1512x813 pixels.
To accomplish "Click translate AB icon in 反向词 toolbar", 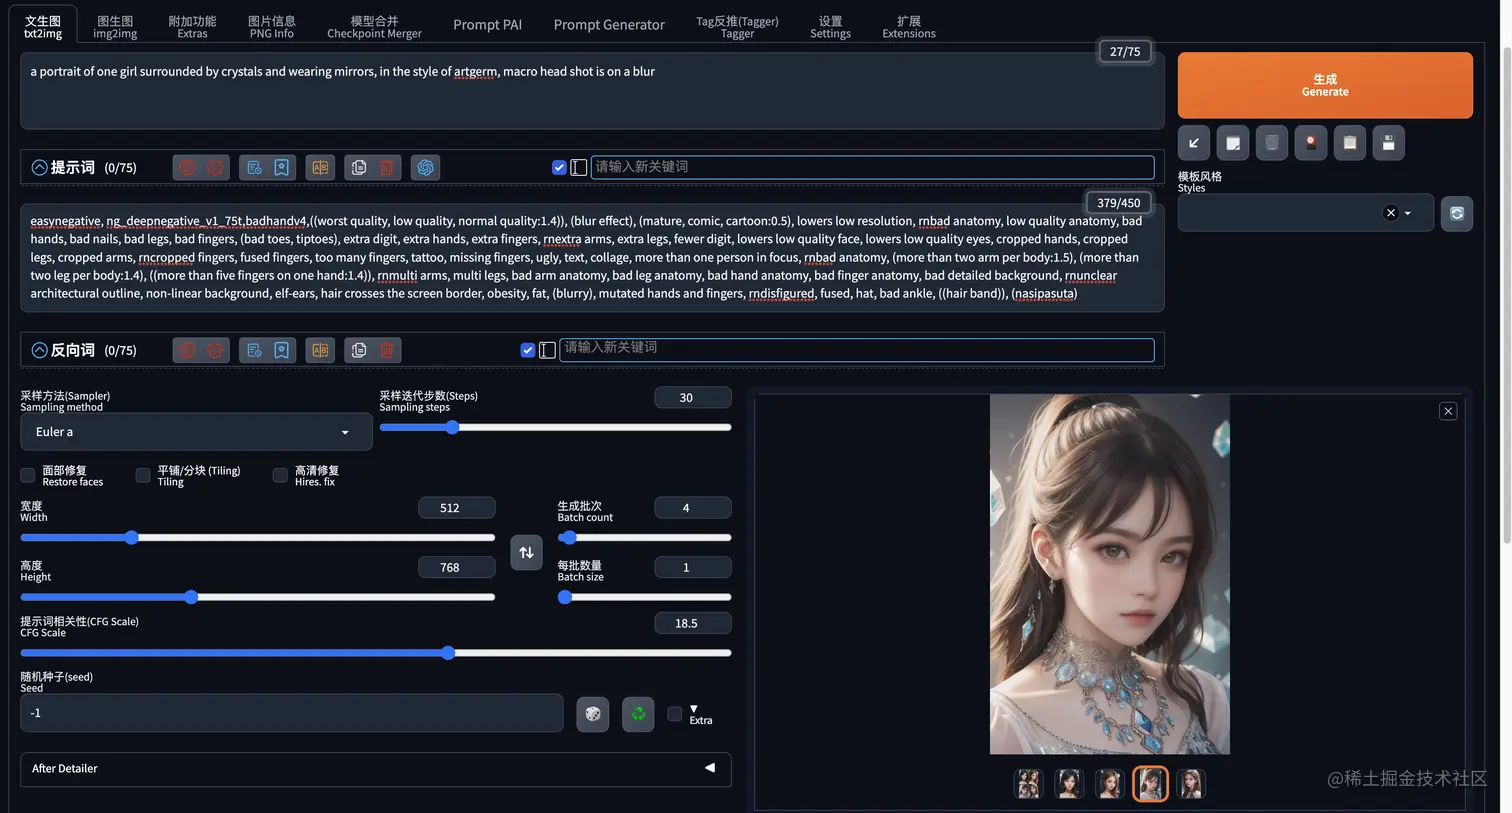I will click(x=320, y=350).
